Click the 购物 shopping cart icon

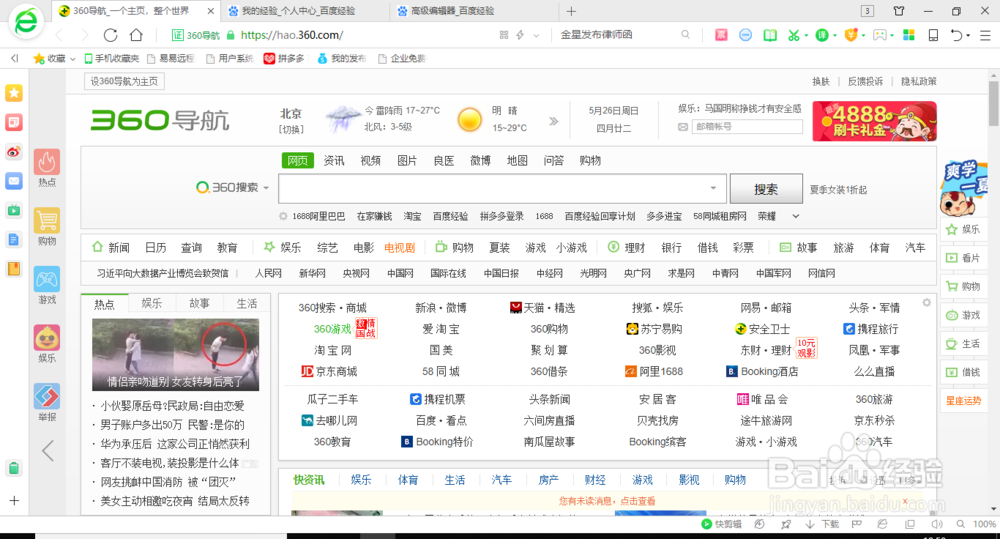tap(47, 221)
